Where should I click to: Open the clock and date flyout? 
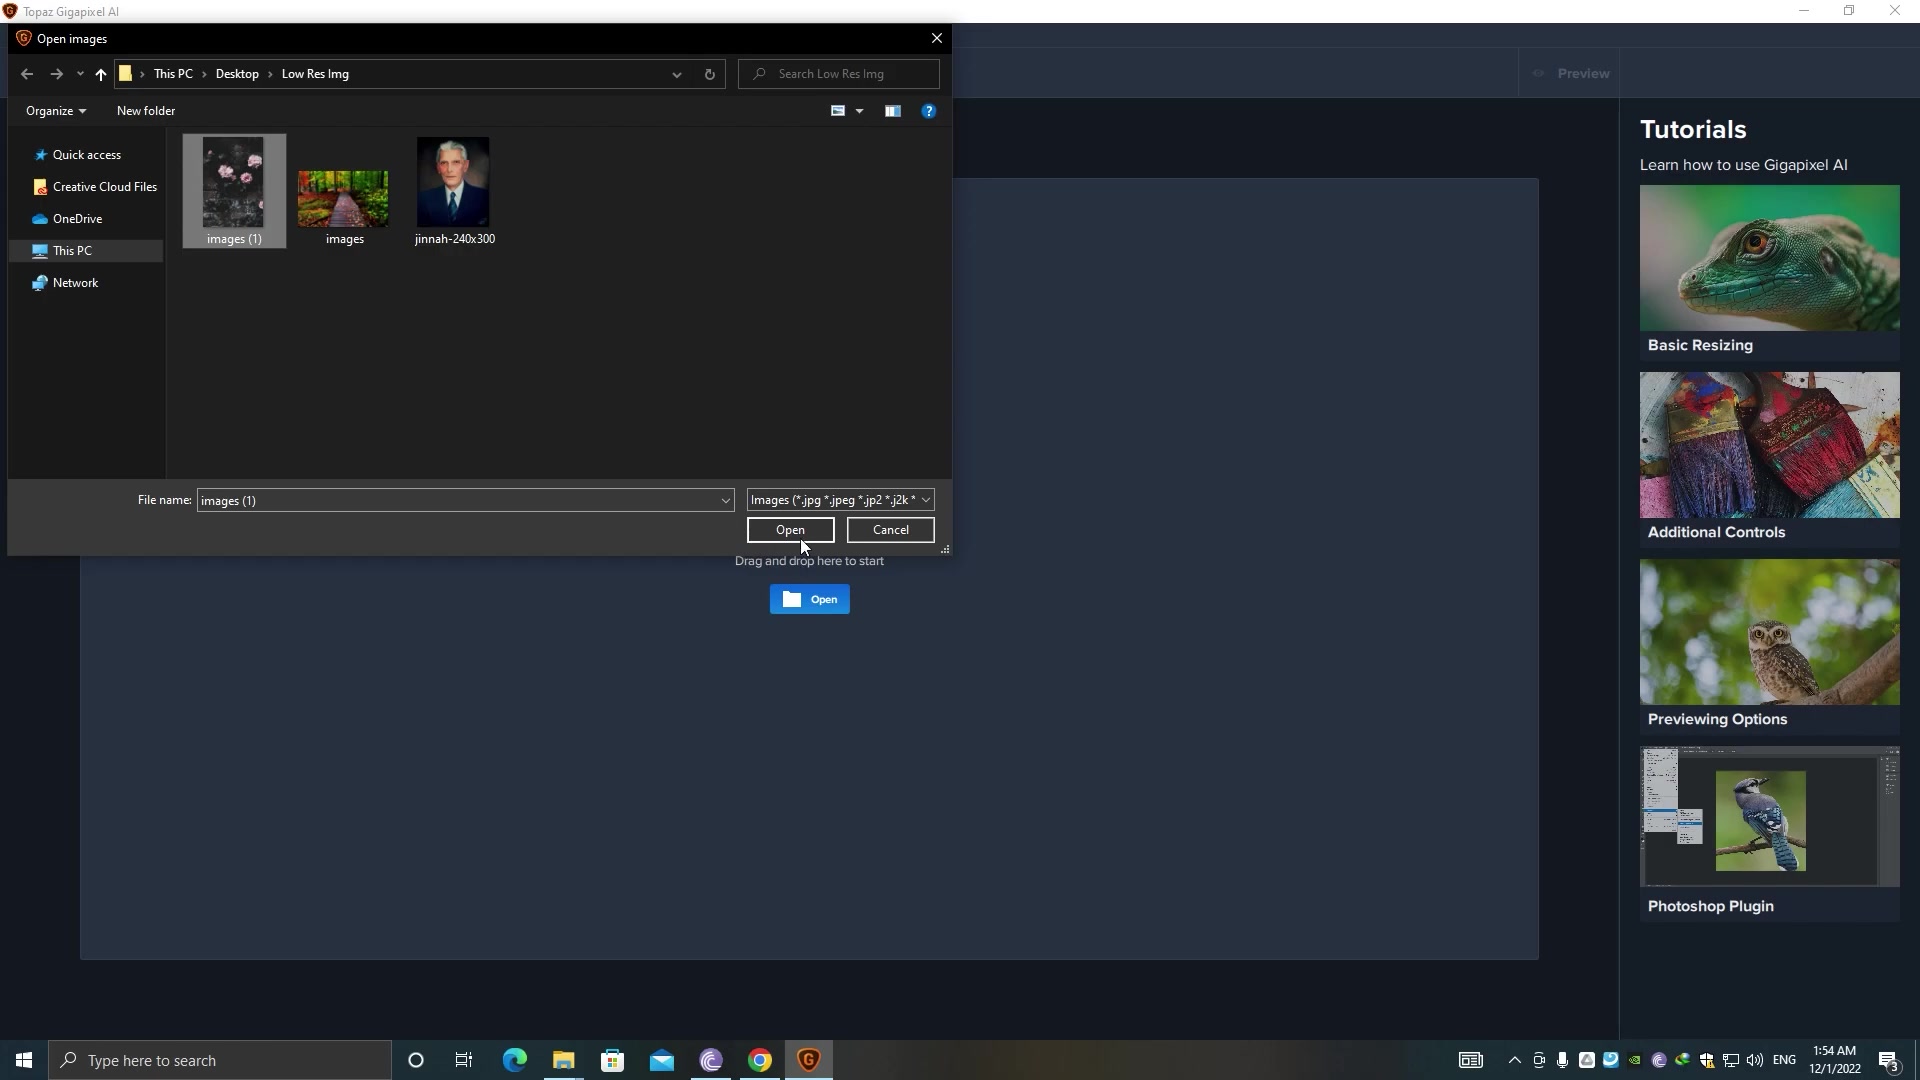click(1835, 1060)
